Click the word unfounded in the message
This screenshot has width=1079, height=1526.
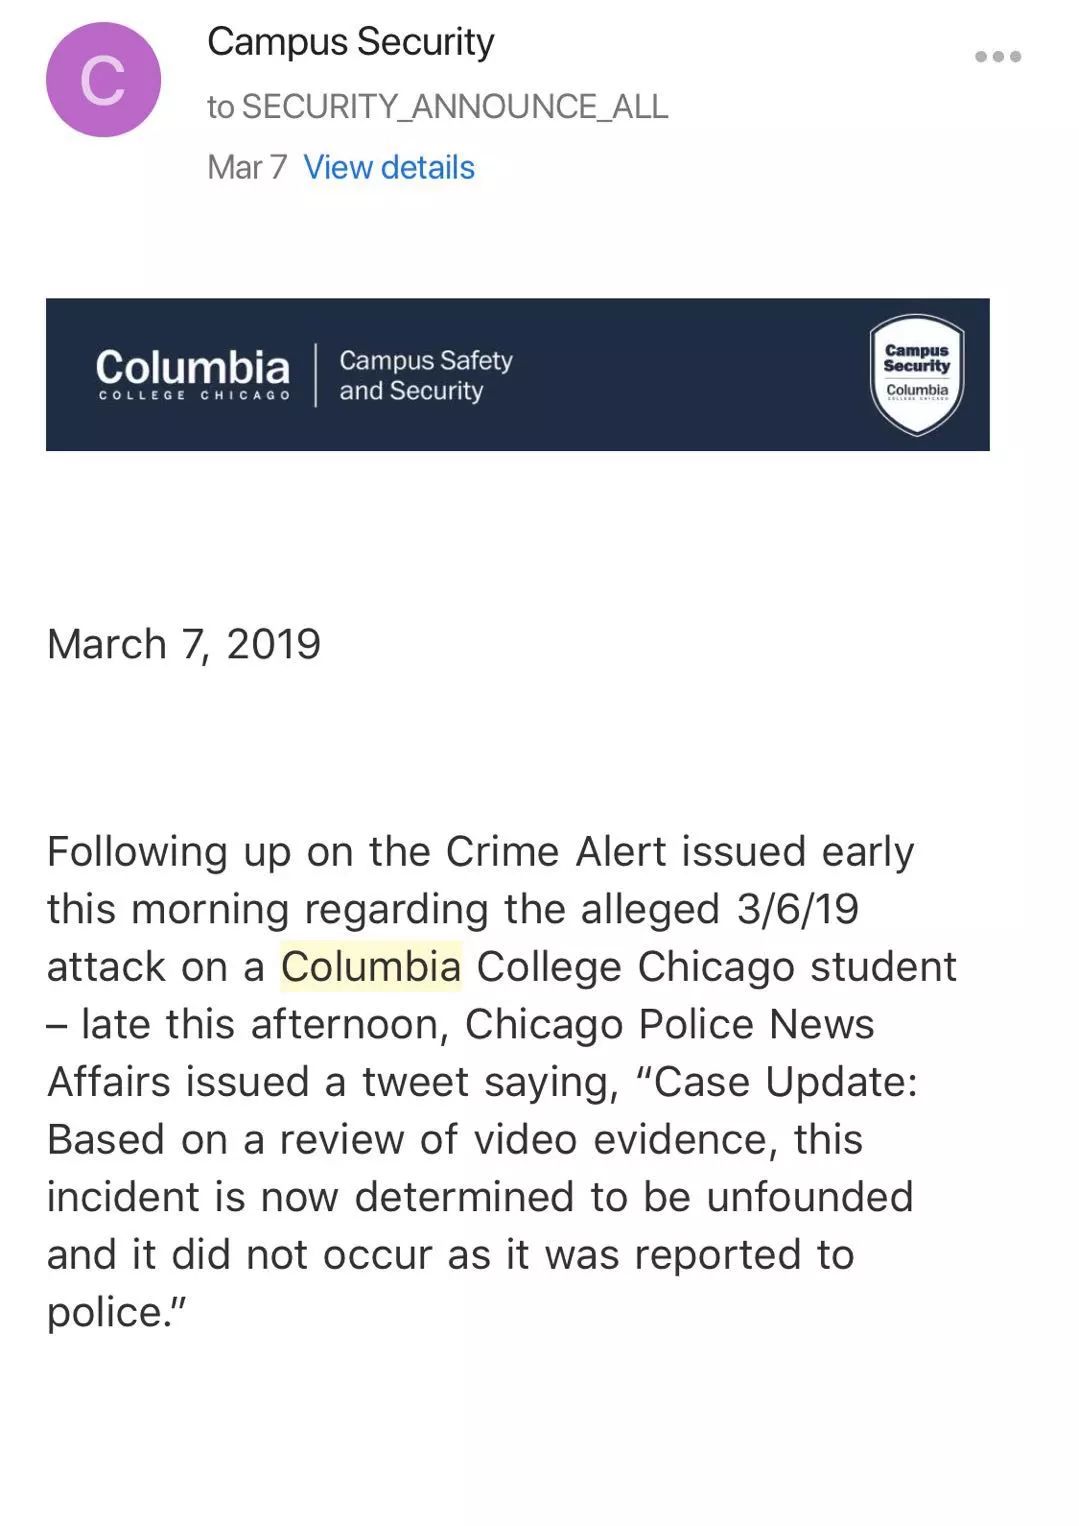810,1197
